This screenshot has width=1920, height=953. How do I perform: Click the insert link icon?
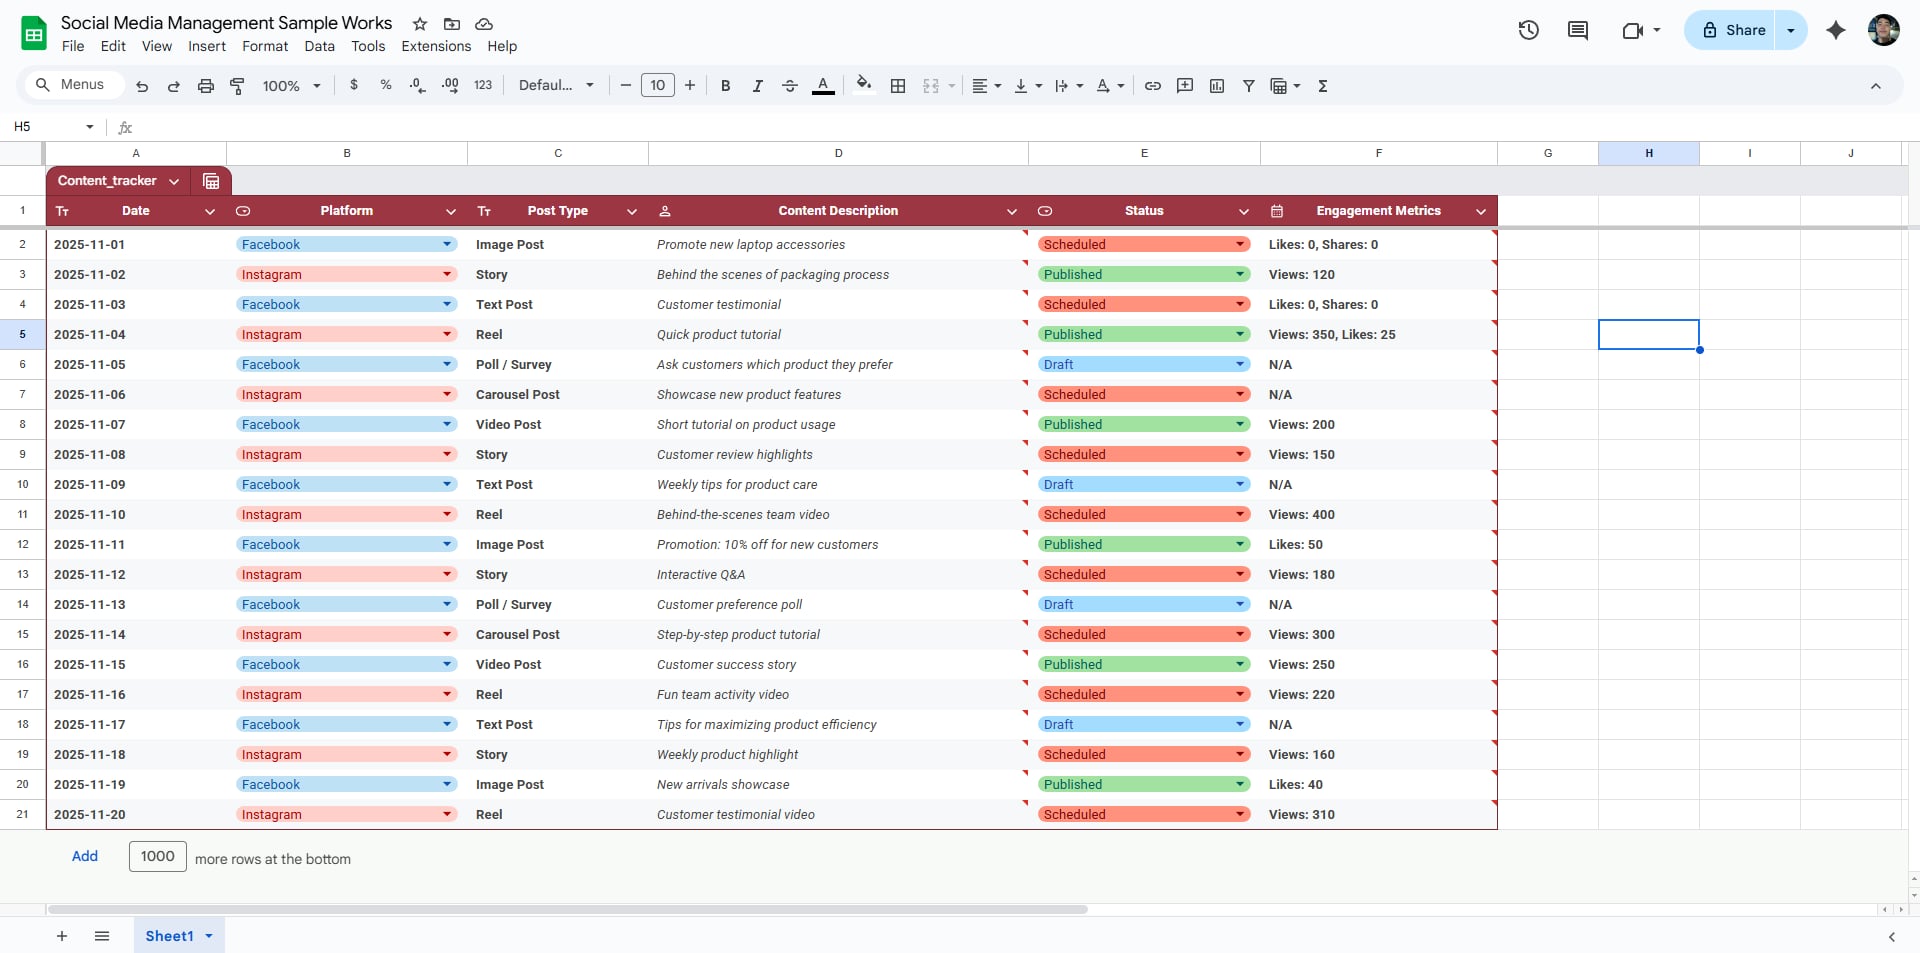coord(1152,86)
